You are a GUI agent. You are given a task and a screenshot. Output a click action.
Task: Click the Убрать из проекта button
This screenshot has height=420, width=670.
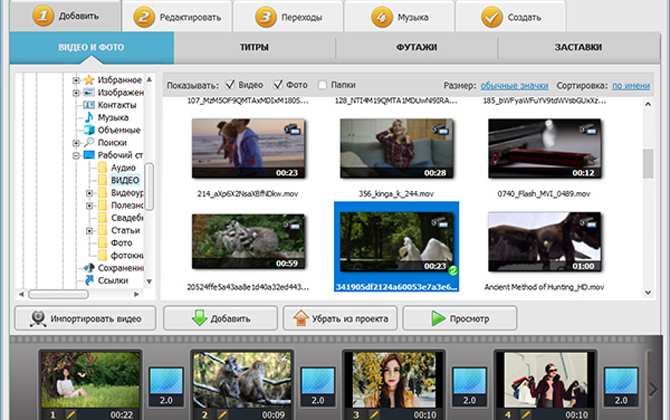pos(340,319)
